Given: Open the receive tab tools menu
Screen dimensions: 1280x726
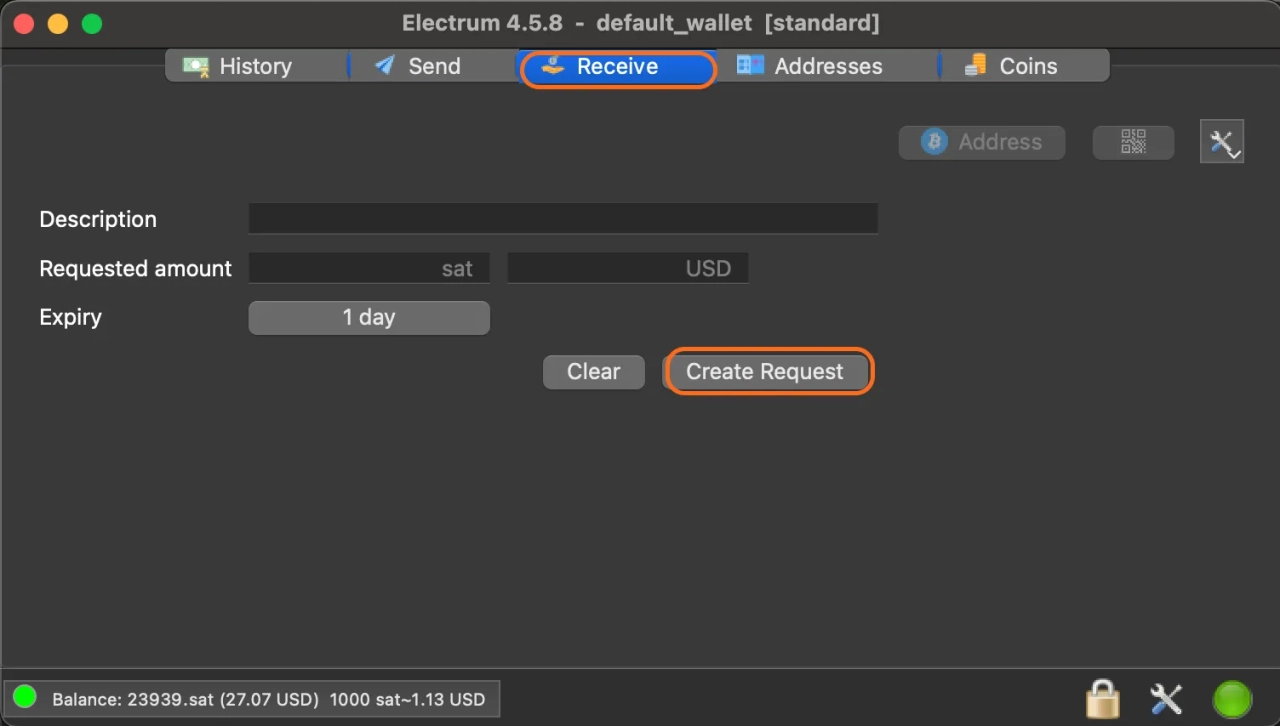Looking at the screenshot, I should 1222,142.
